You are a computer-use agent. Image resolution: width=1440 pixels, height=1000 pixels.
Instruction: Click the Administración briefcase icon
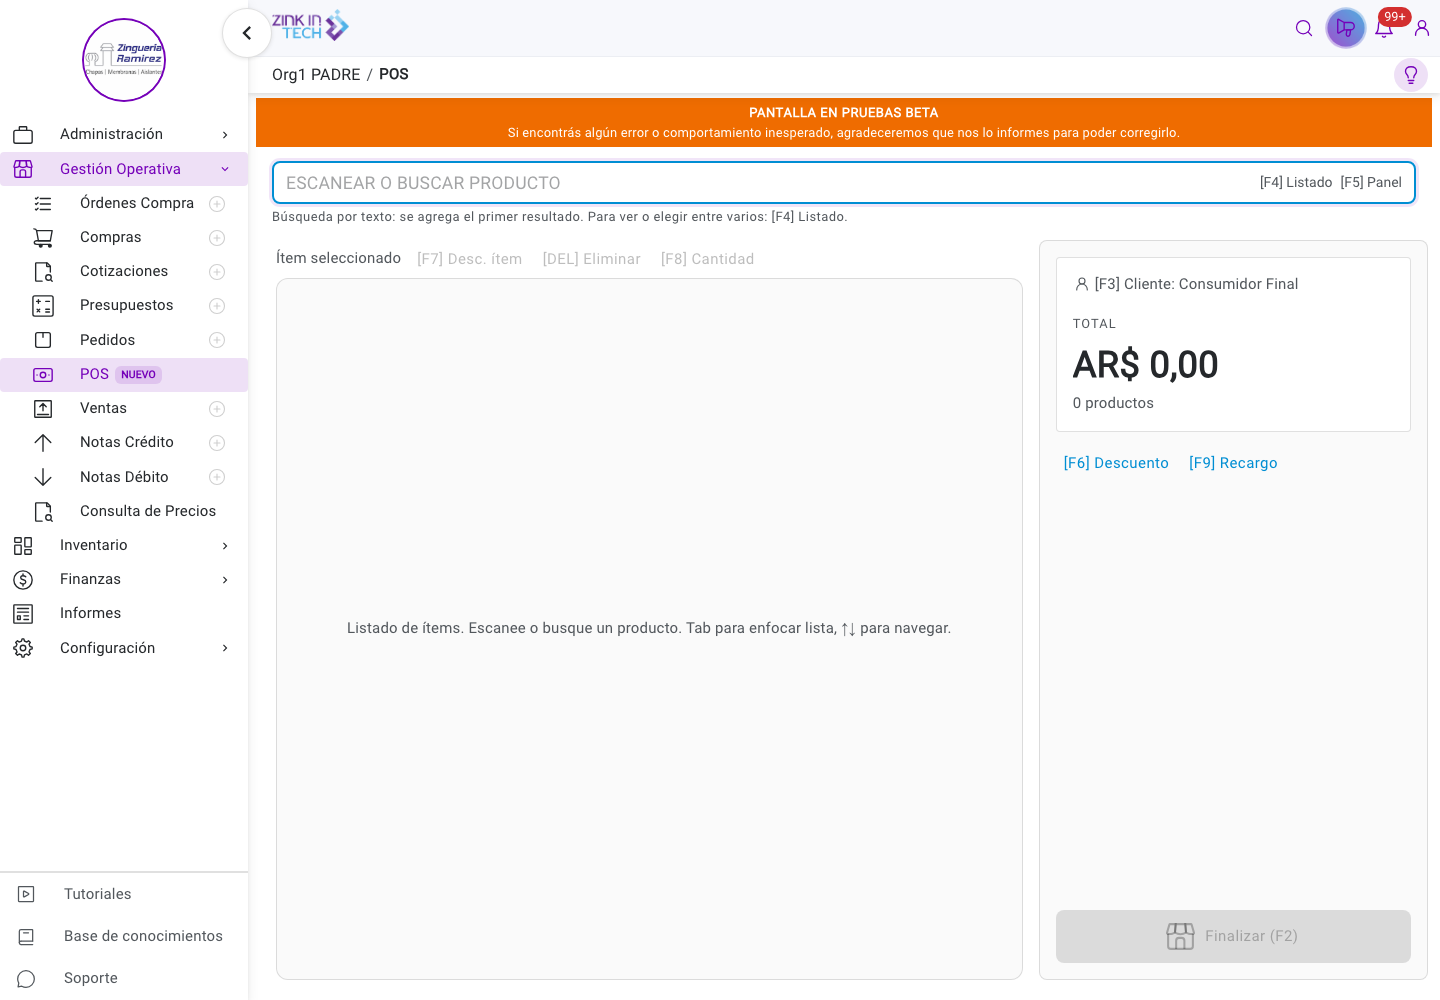pyautogui.click(x=23, y=134)
